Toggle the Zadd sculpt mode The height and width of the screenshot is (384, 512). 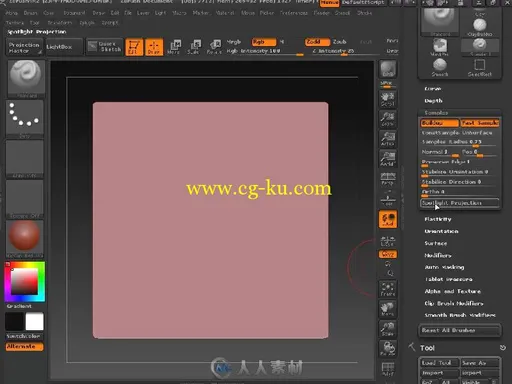tap(317, 42)
